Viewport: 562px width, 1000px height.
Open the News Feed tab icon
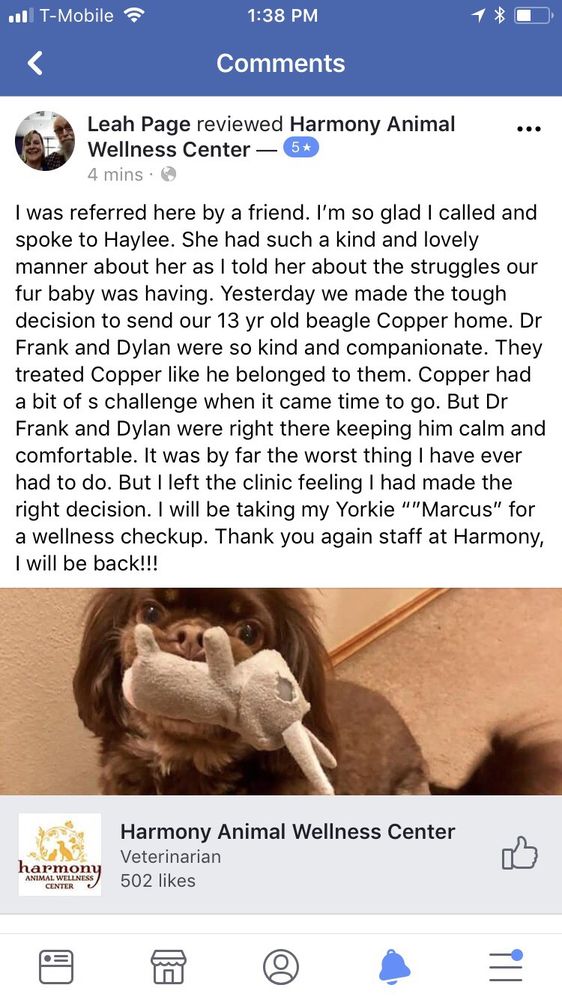click(56, 966)
